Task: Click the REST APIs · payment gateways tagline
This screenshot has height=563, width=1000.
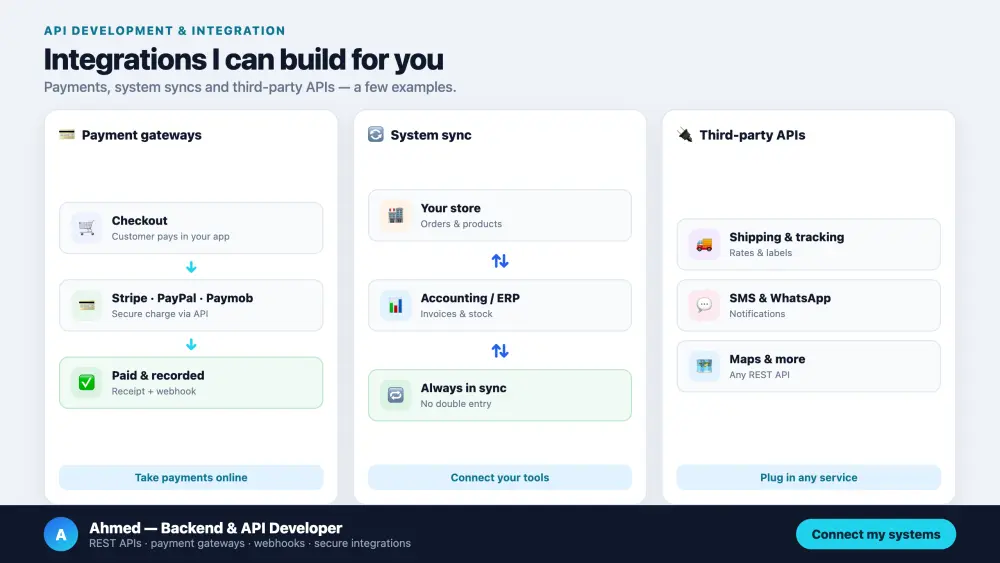Action: (x=250, y=543)
